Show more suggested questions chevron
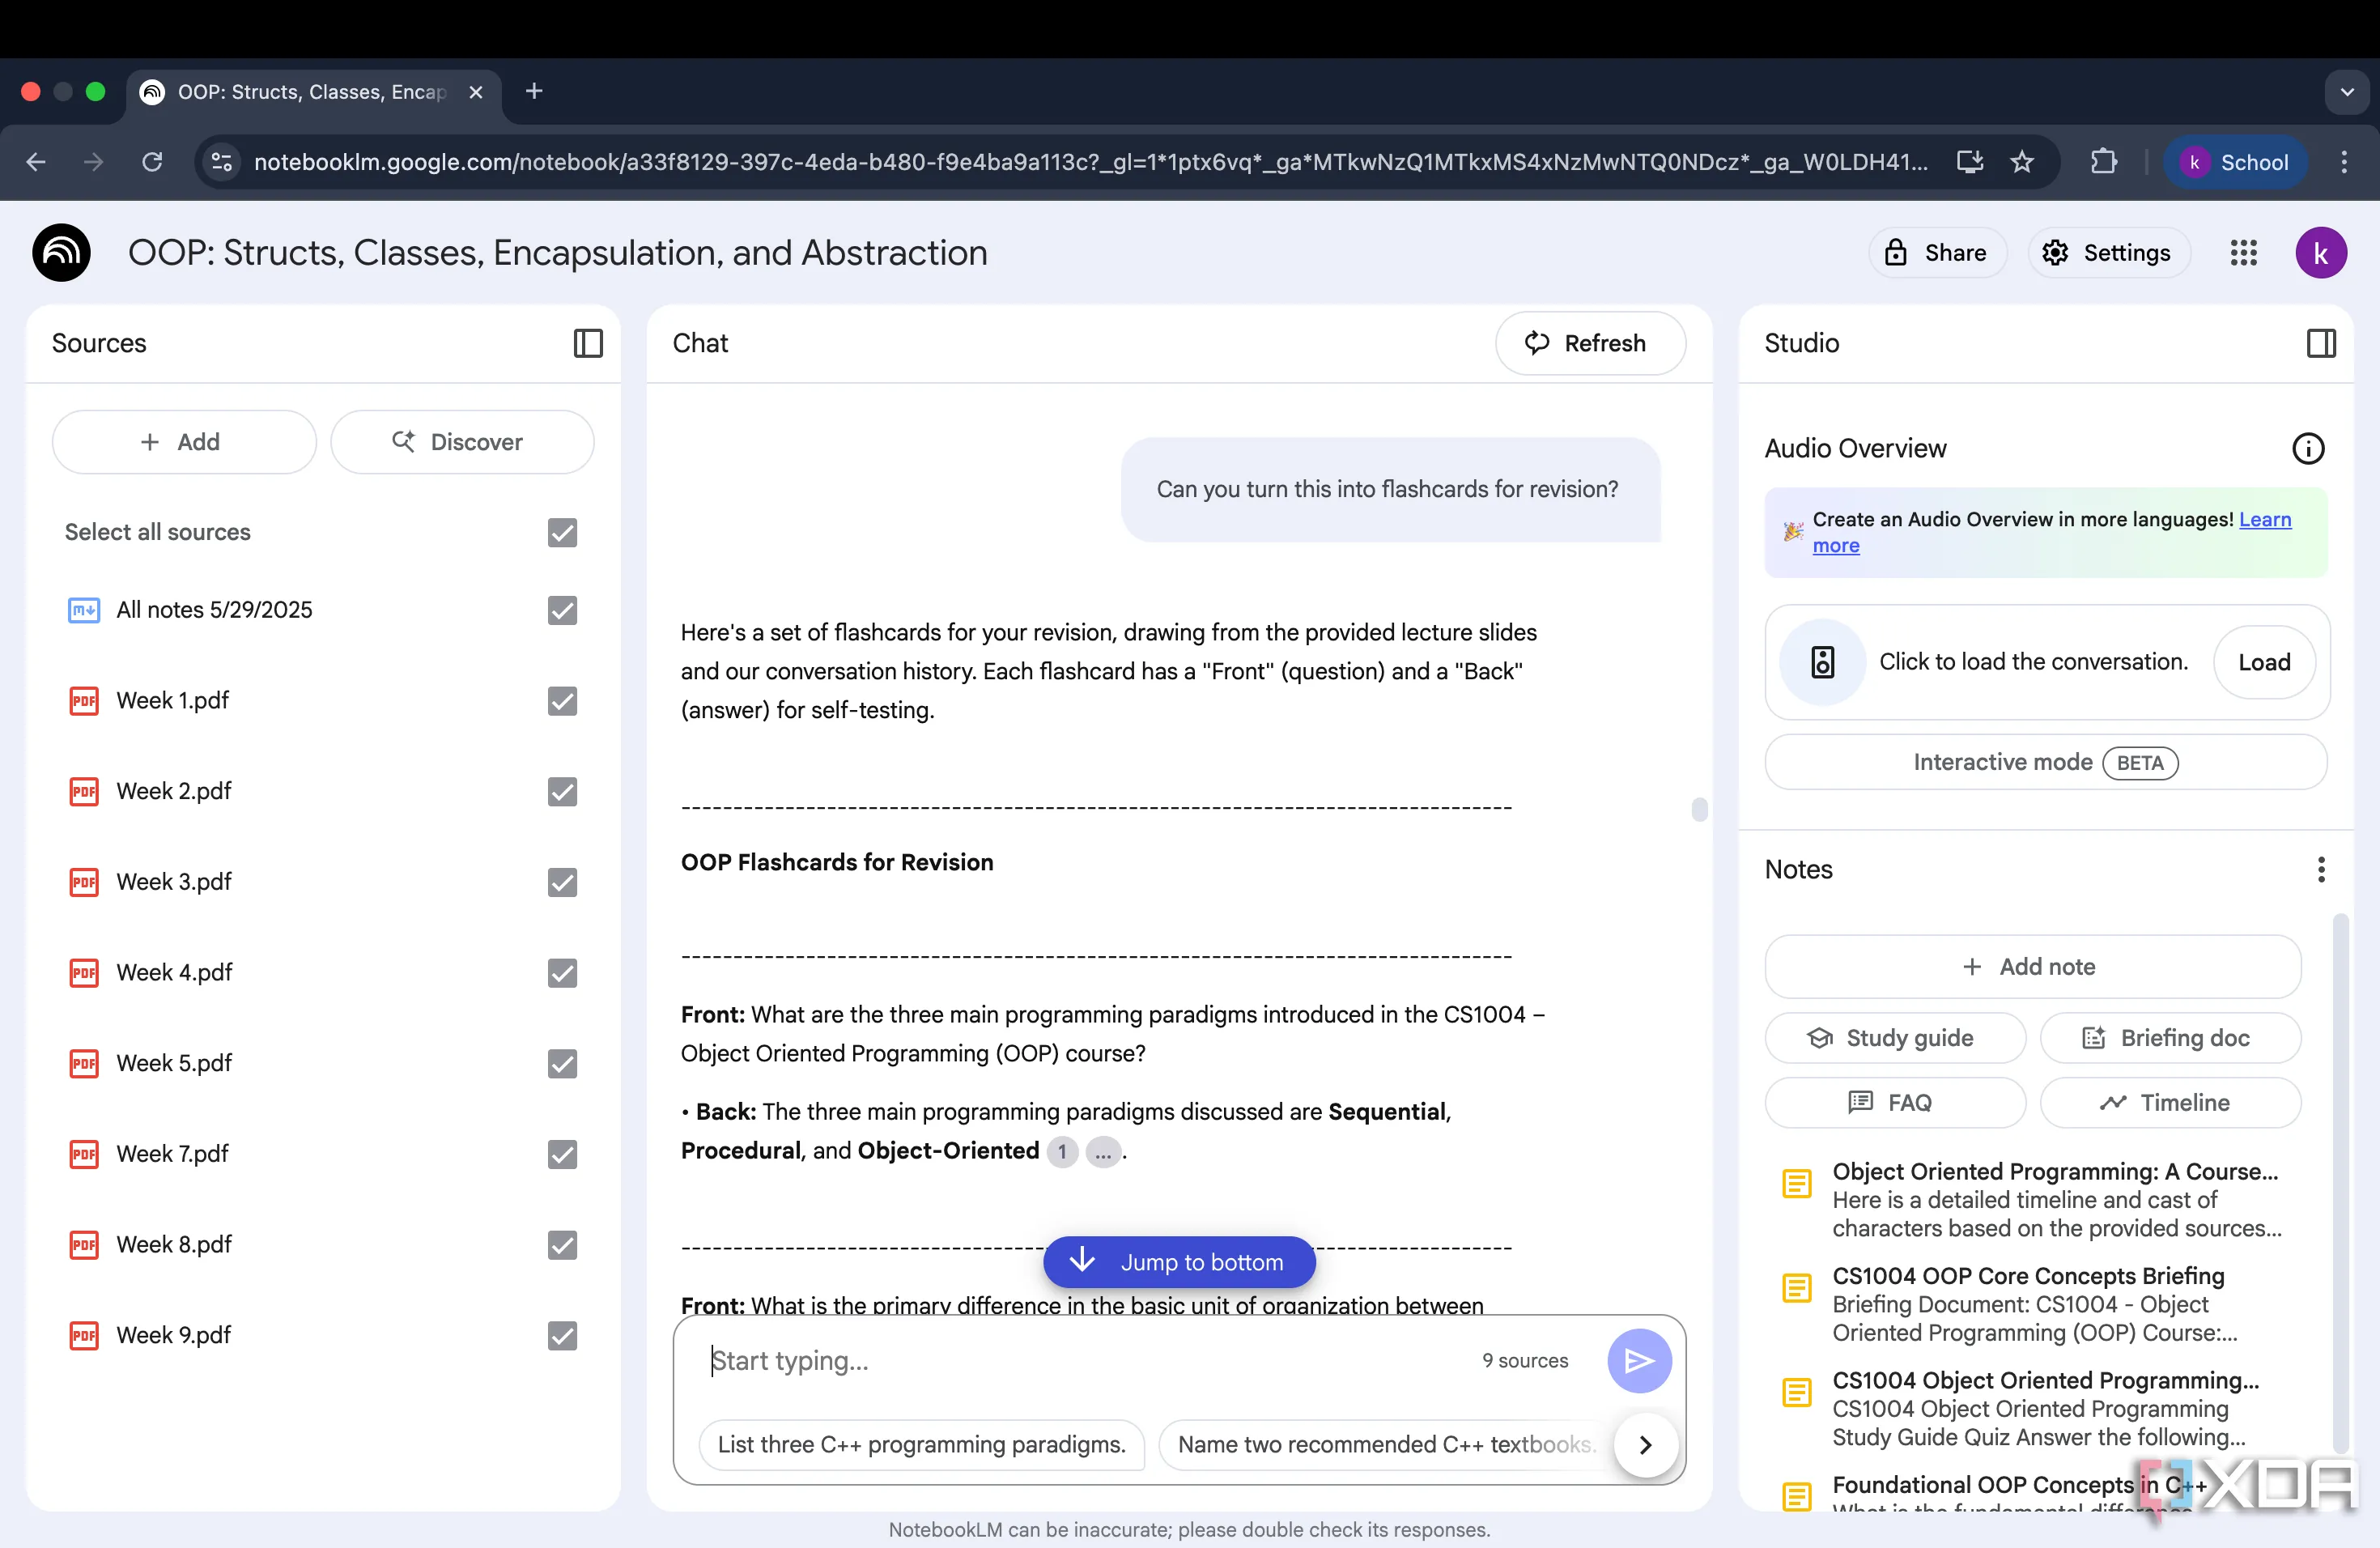Screen dimensions: 2380x1548 tap(1645, 1444)
